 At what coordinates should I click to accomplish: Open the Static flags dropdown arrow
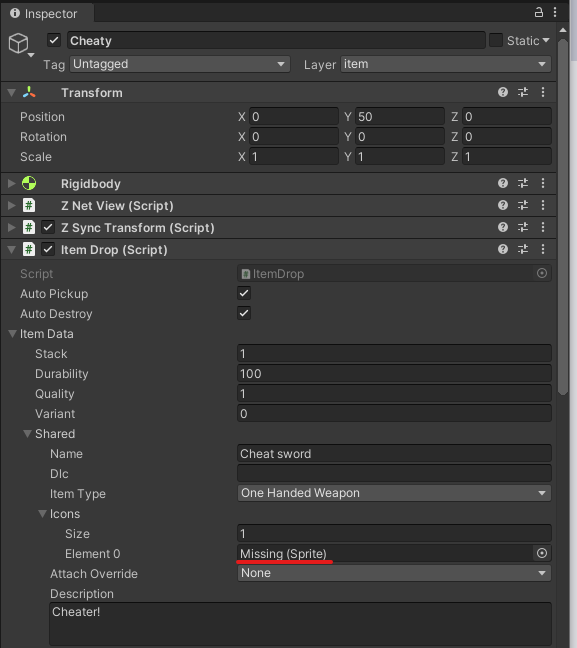click(x=546, y=40)
